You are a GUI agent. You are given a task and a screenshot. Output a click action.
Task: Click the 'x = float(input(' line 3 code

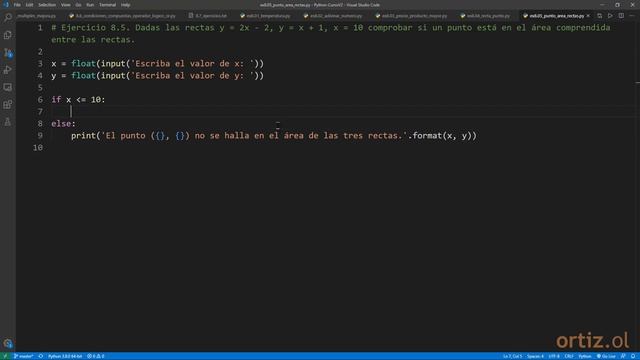coord(158,64)
